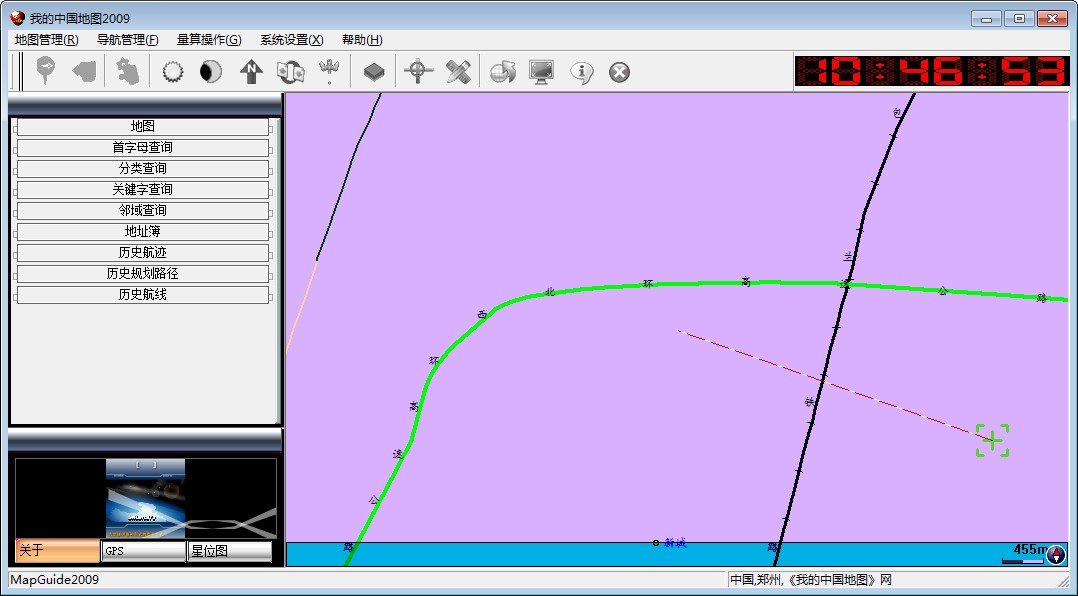The image size is (1078, 596).
Task: Open the 量算操作 menu
Action: (208, 40)
